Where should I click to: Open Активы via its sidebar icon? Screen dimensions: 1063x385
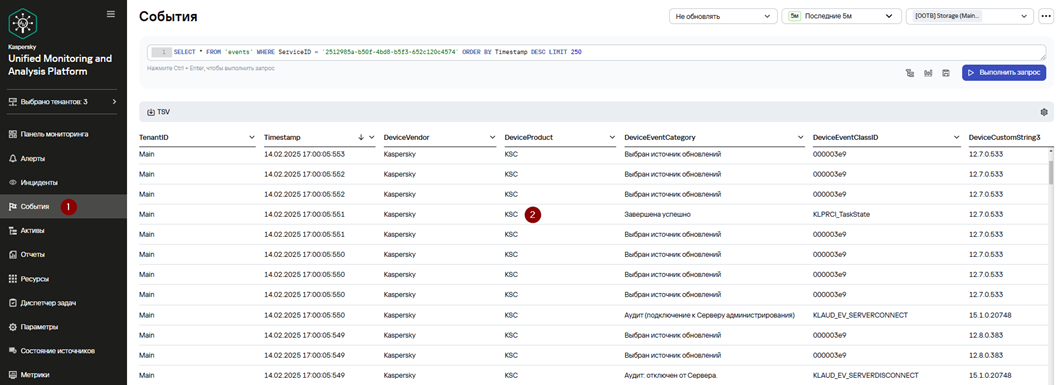12,231
